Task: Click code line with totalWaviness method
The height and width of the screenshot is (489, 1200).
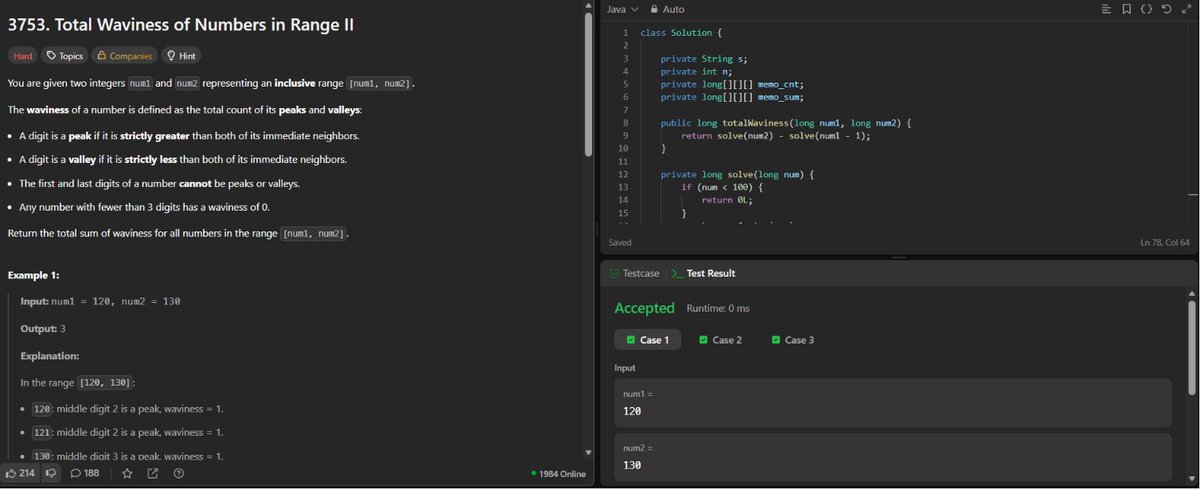Action: 786,123
